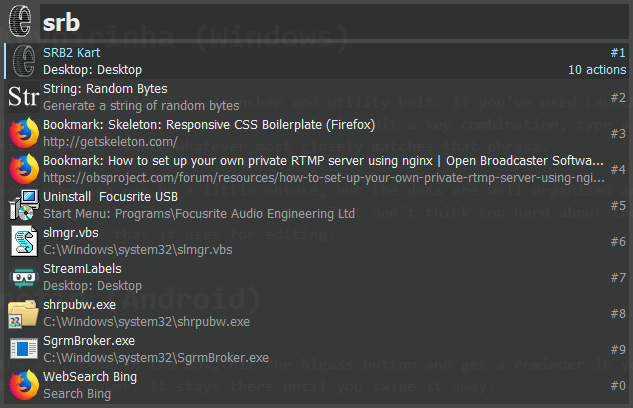633x408 pixels.
Task: Click the #6 rank label
Action: [618, 241]
